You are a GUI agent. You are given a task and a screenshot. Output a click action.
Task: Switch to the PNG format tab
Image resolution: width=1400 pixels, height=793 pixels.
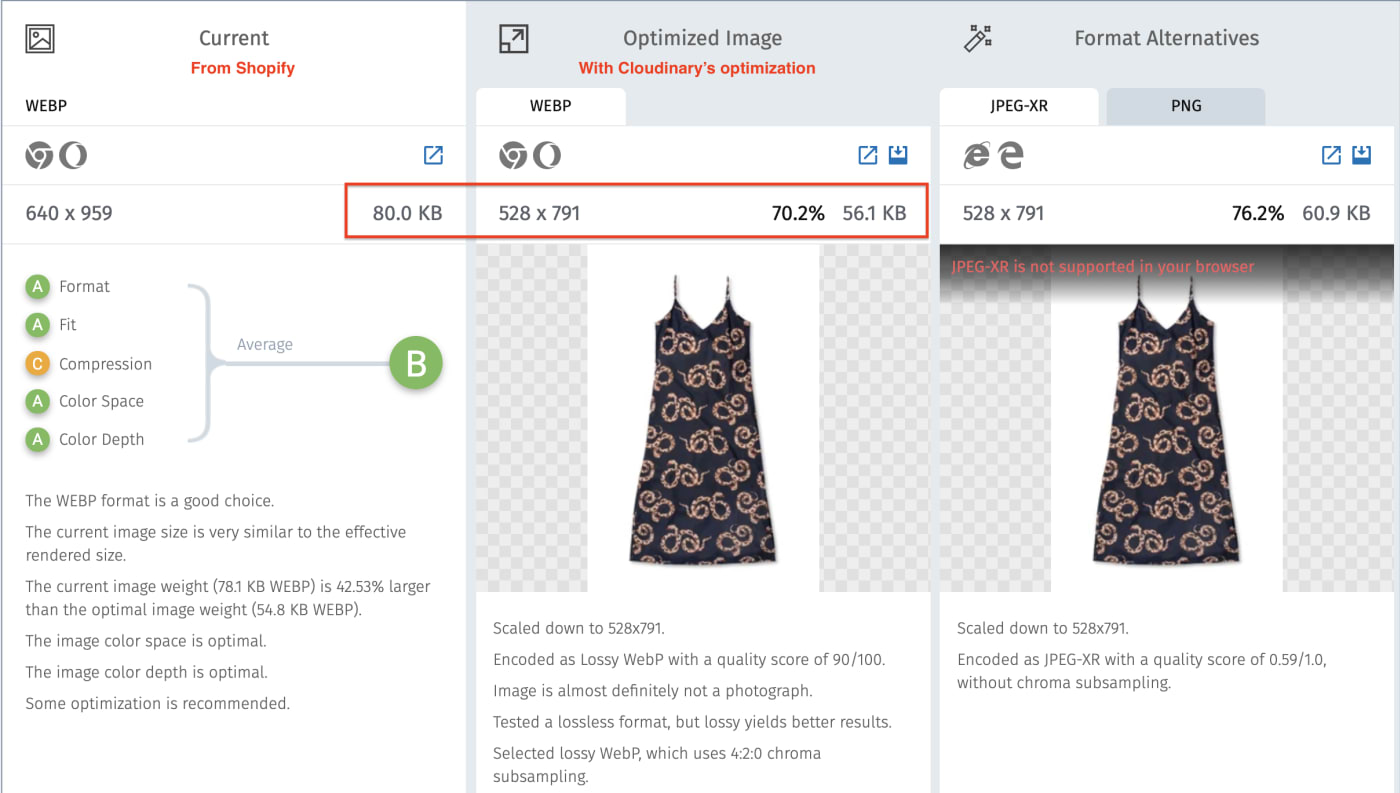pyautogui.click(x=1186, y=106)
